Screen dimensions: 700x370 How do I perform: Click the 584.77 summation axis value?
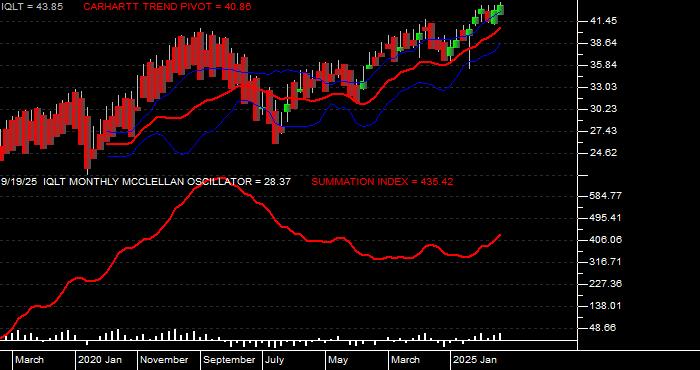pyautogui.click(x=606, y=196)
